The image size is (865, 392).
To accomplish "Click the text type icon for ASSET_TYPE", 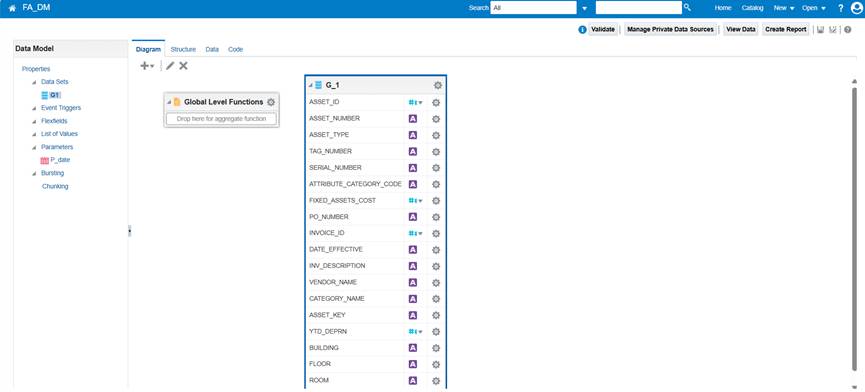I will coord(413,135).
